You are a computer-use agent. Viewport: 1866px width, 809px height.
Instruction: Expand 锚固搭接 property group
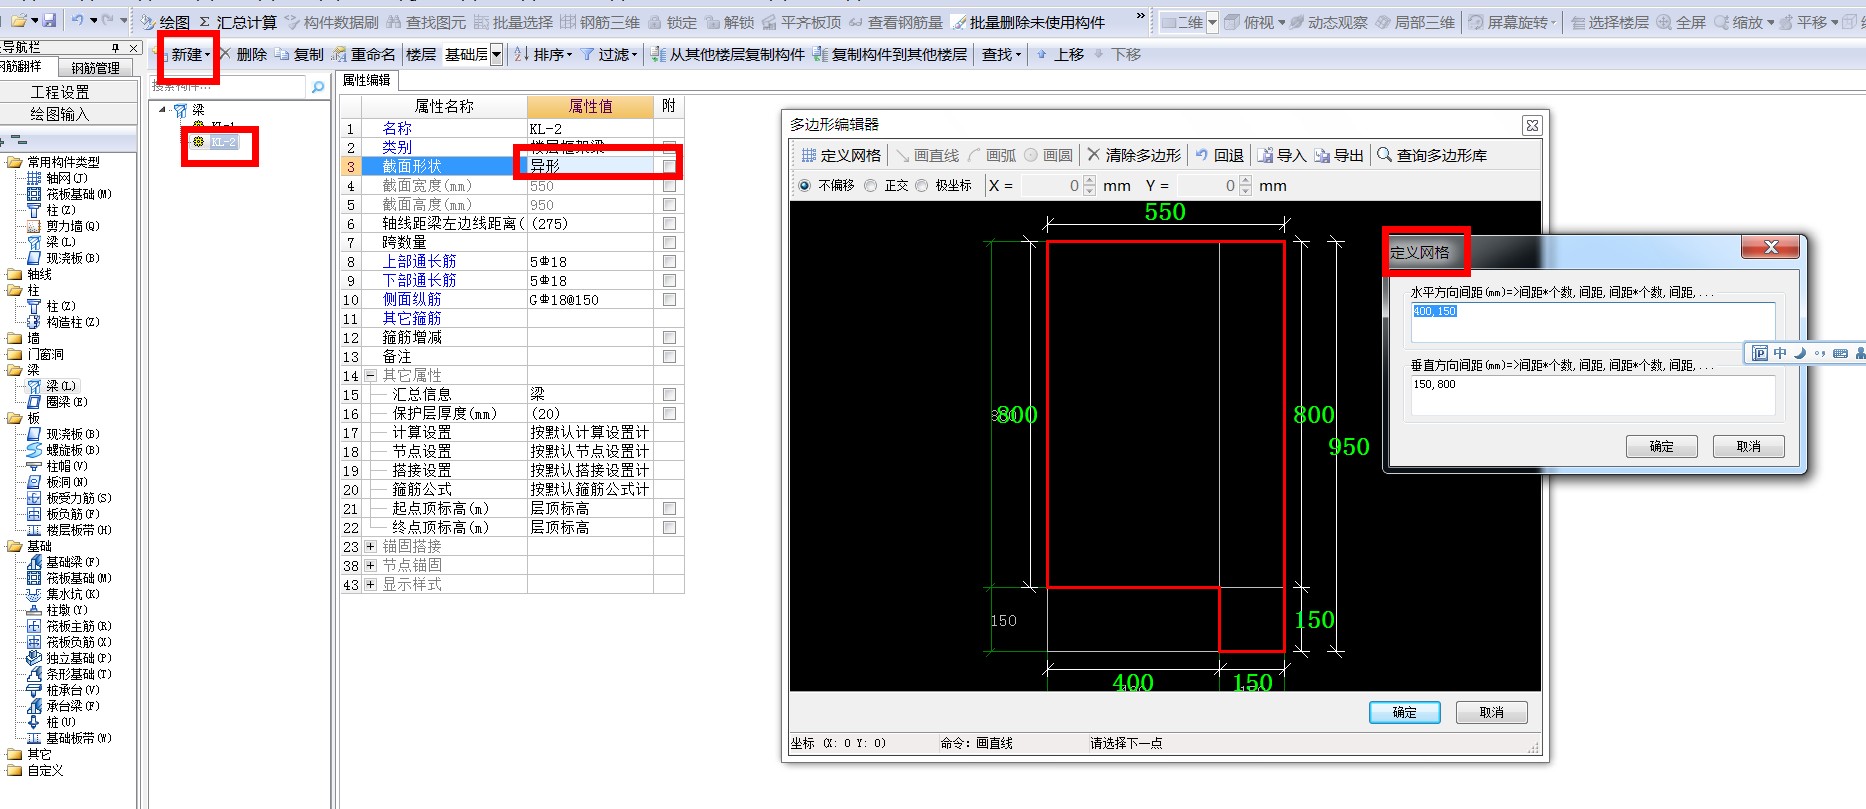point(370,547)
